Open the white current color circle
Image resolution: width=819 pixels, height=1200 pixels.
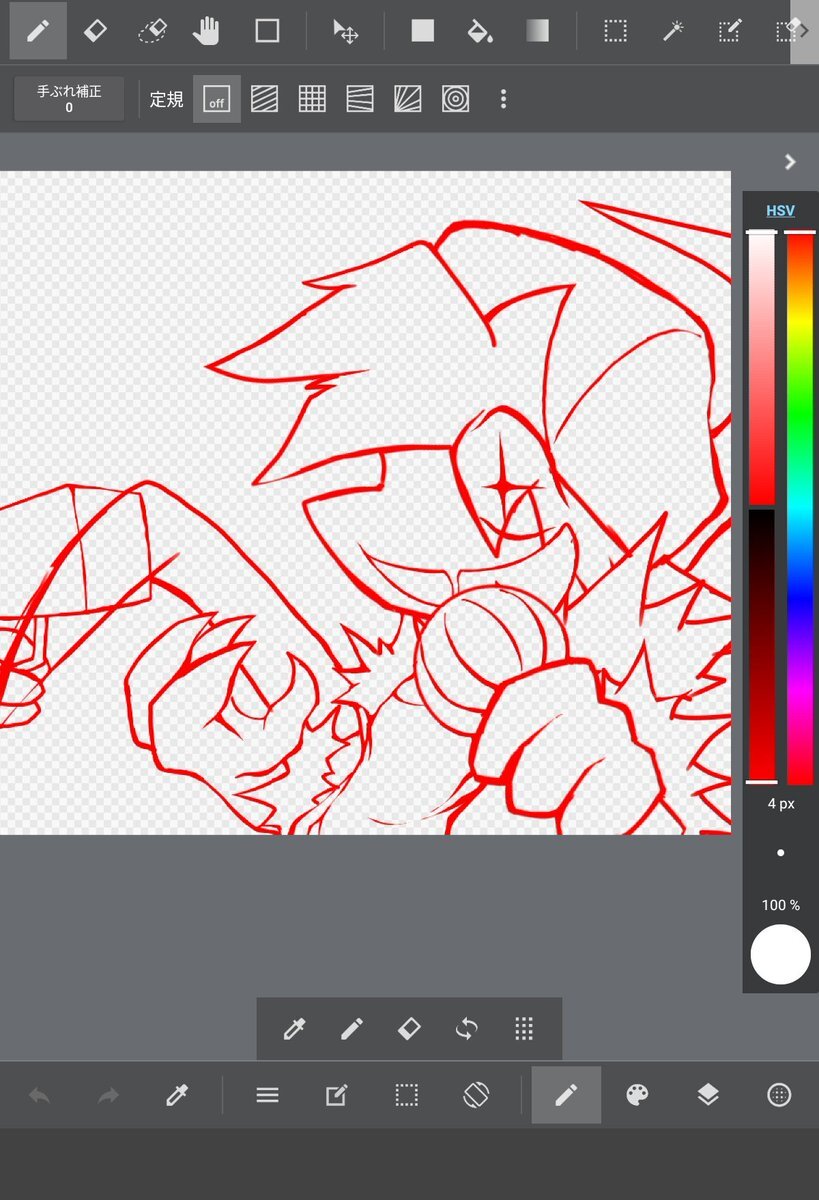780,955
